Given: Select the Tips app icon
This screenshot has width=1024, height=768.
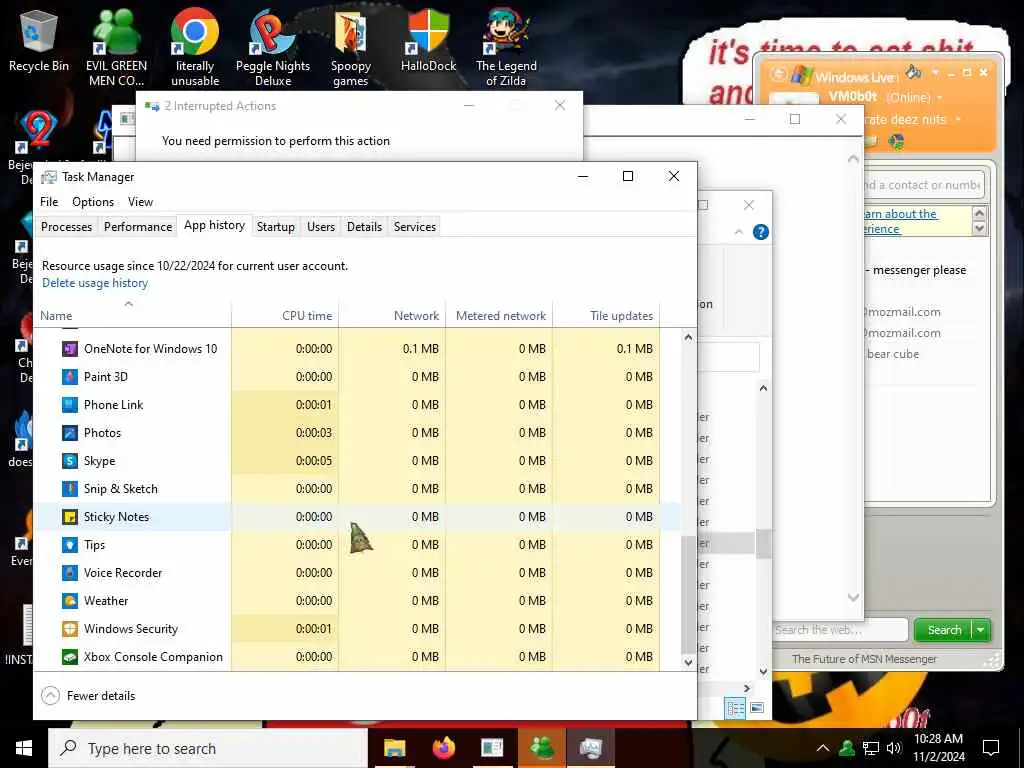Looking at the screenshot, I should [x=70, y=545].
